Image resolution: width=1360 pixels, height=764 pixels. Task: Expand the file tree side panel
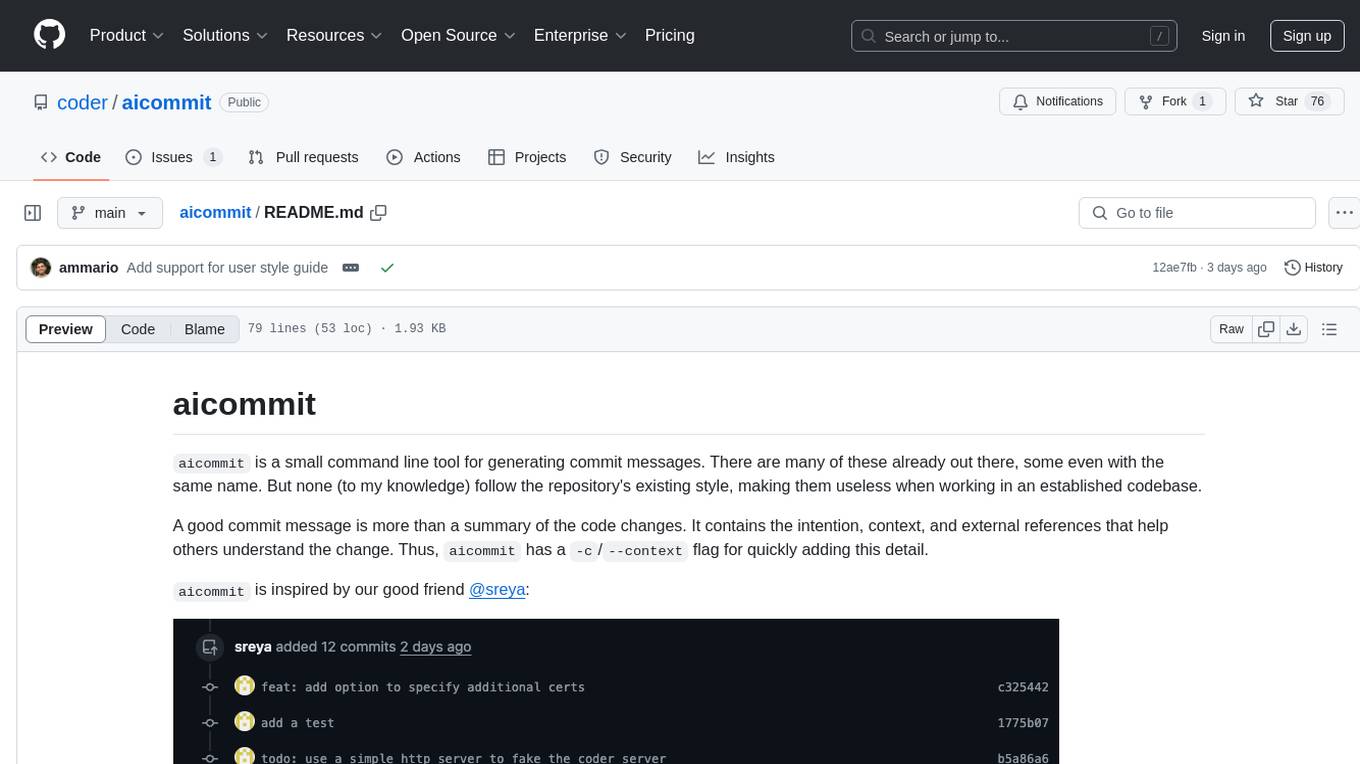click(x=32, y=213)
